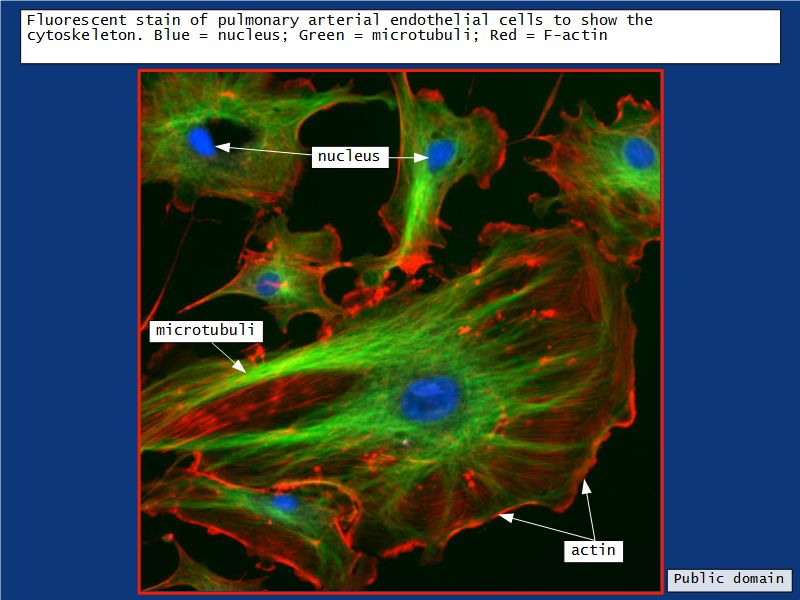
Task: Click the blue nucleus in the top-right cell
Action: (639, 153)
